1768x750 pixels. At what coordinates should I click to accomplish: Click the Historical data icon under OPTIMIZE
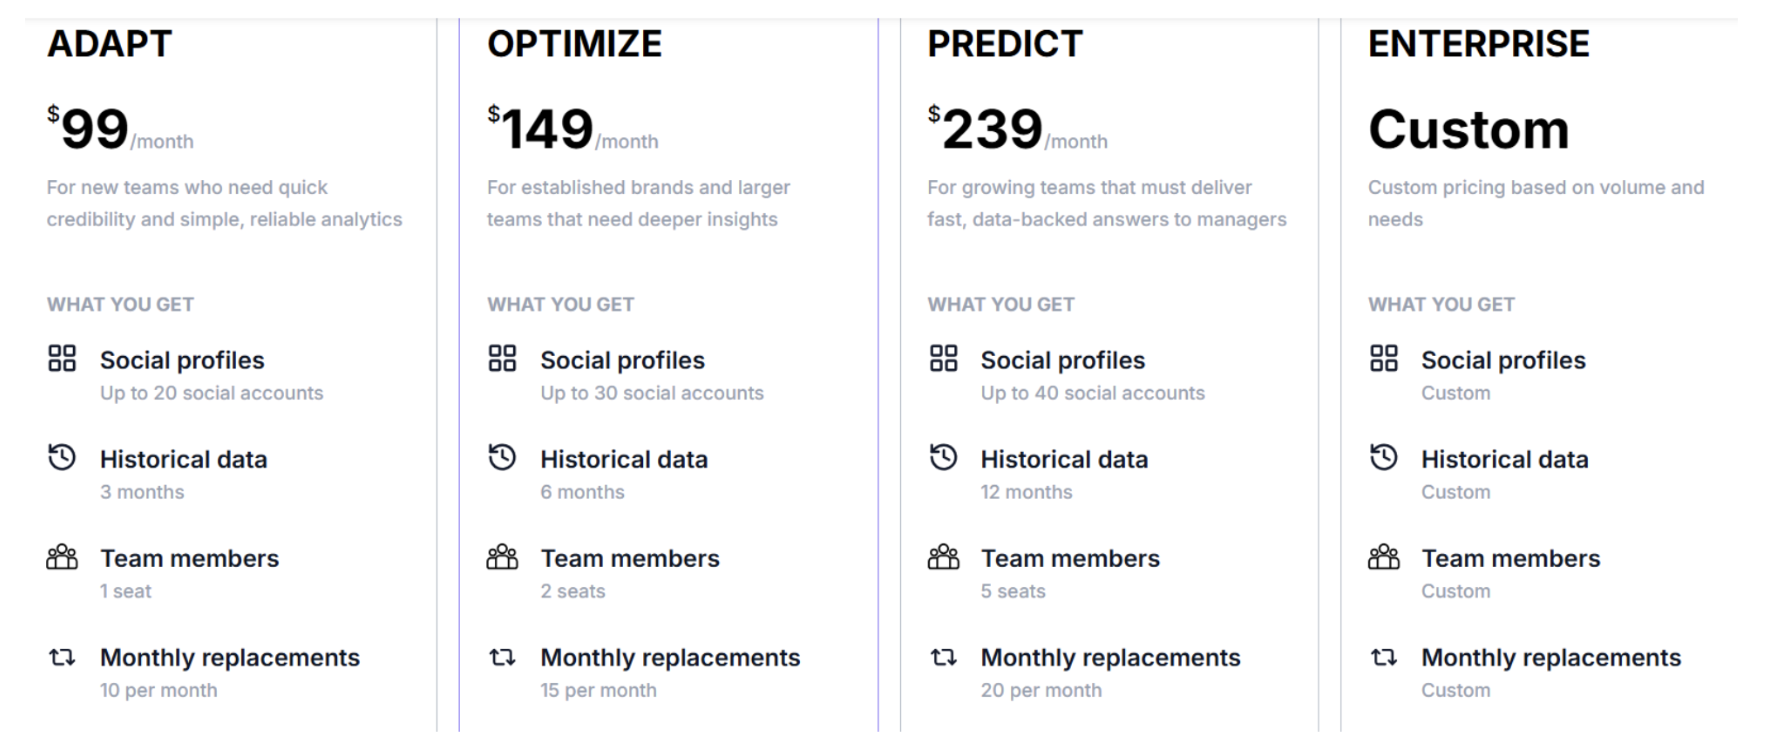(502, 458)
